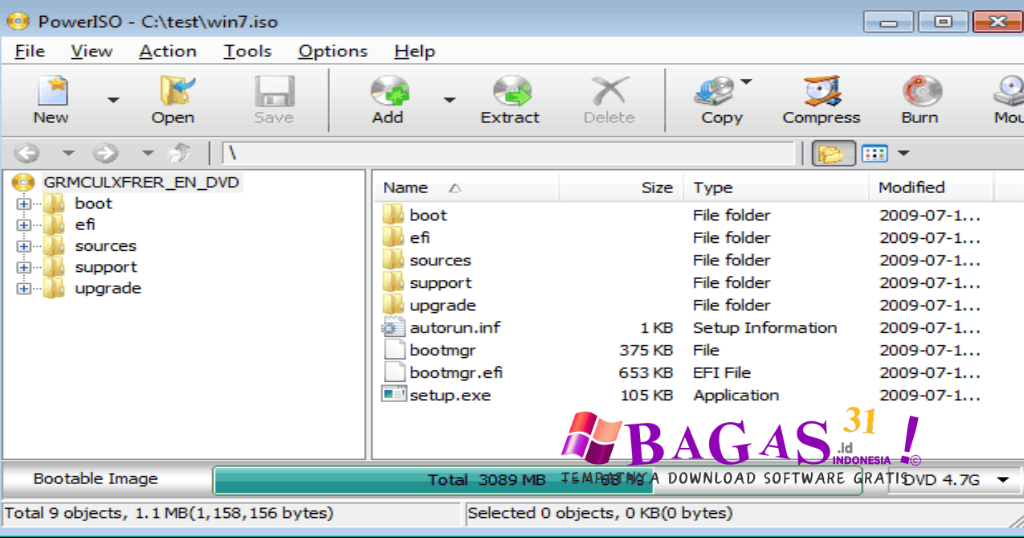Image resolution: width=1024 pixels, height=538 pixels.
Task: Click the Delete X toolbar icon
Action: click(609, 91)
